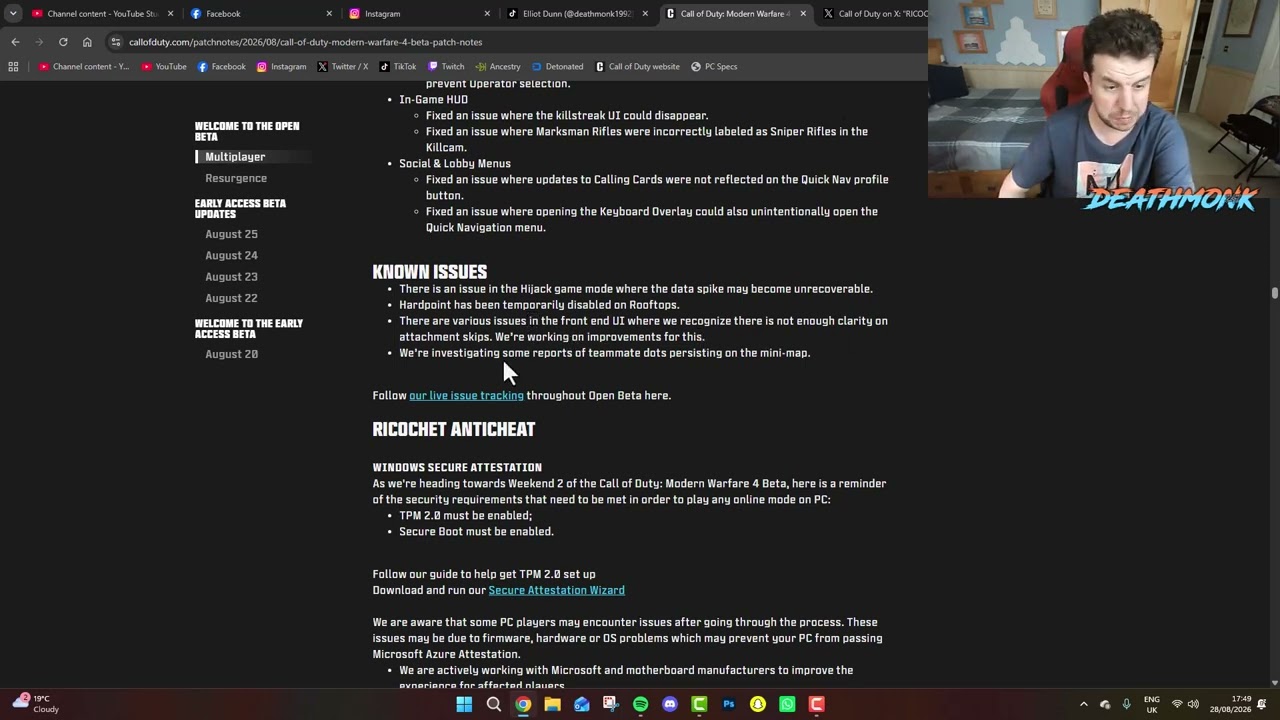Open the ENG UK language switcher
Image resolution: width=1280 pixels, height=720 pixels.
click(x=1152, y=704)
